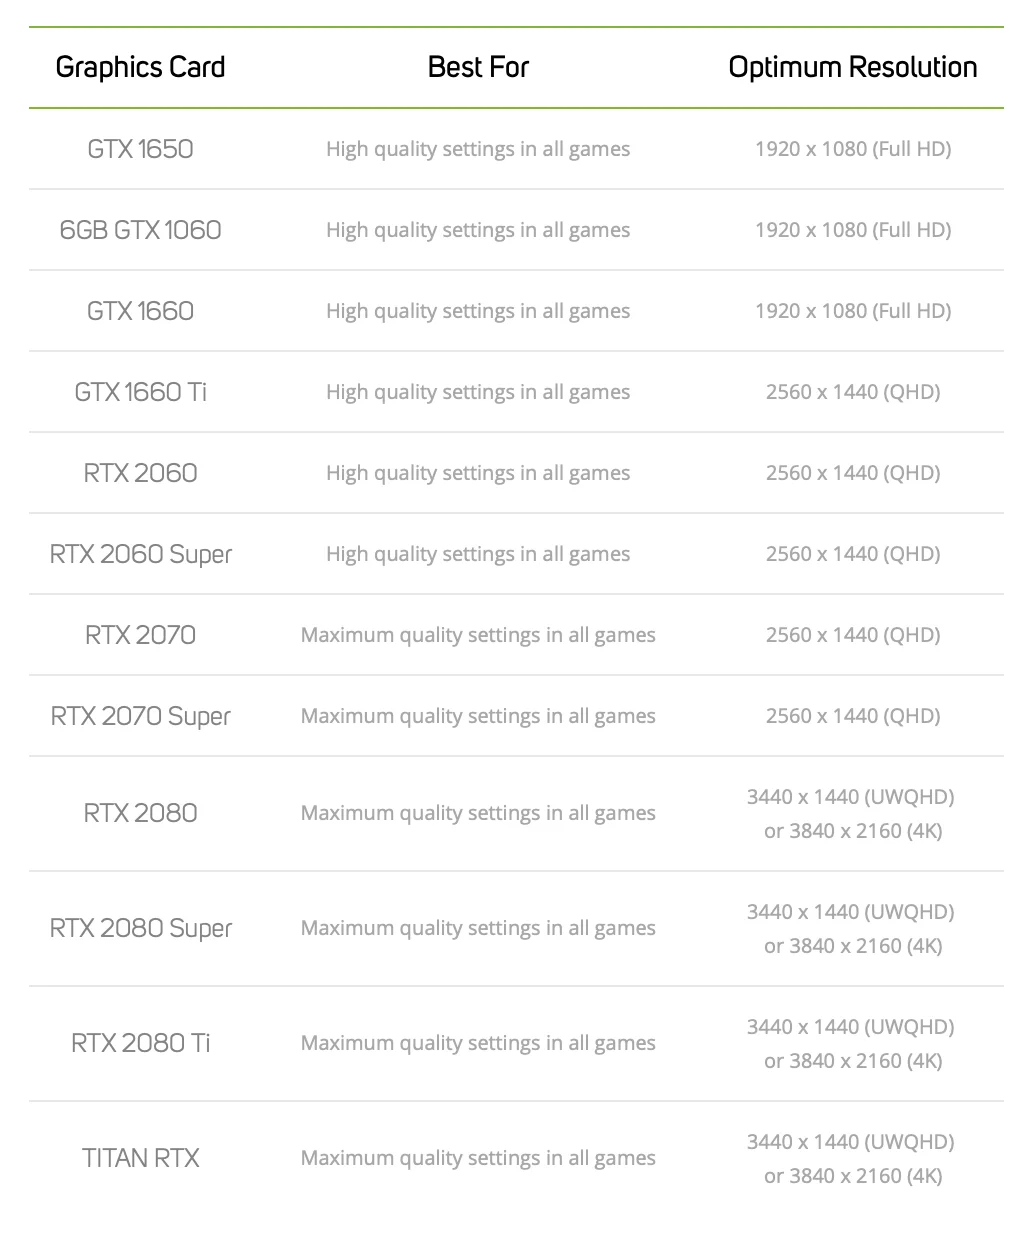Select the GTX 1650 card name
The width and height of the screenshot is (1034, 1242).
(x=140, y=149)
